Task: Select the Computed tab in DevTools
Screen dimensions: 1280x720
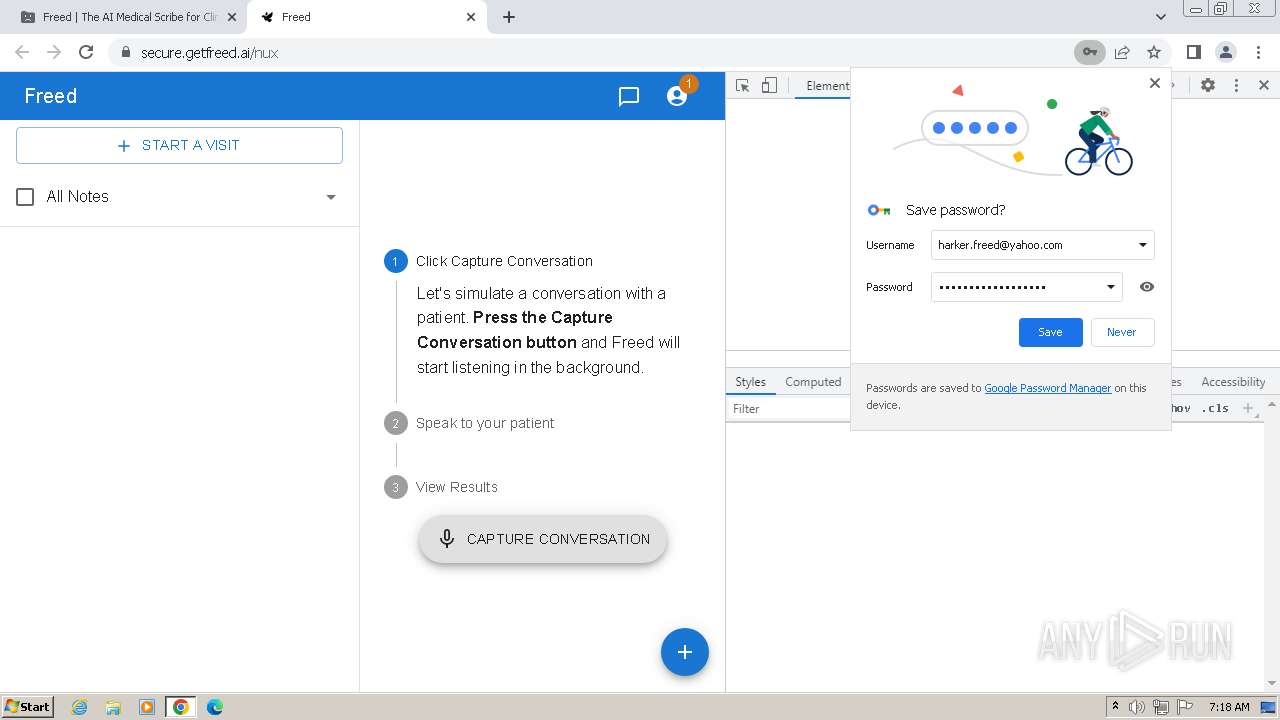Action: [x=813, y=382]
